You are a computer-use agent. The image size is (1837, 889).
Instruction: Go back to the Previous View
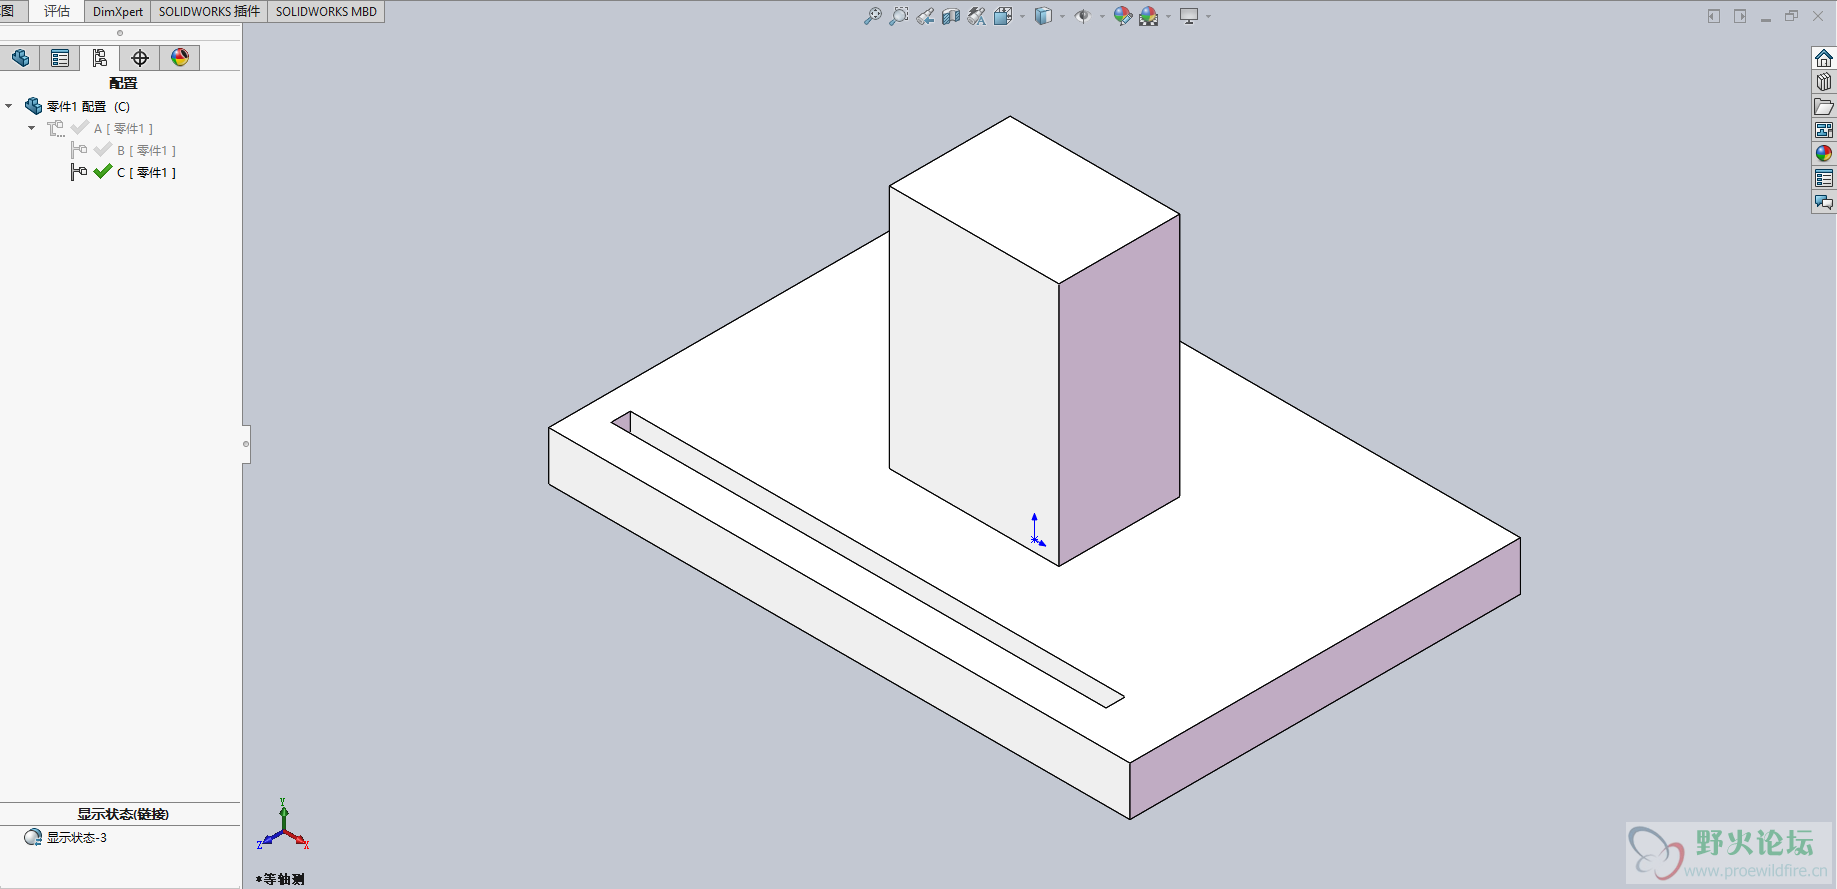coord(925,16)
